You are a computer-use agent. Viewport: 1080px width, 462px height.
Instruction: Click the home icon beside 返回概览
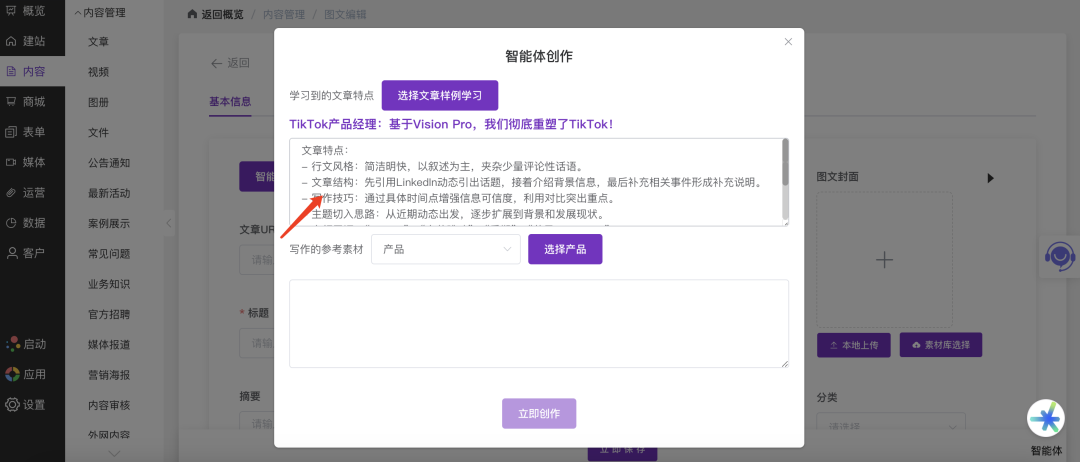[193, 15]
